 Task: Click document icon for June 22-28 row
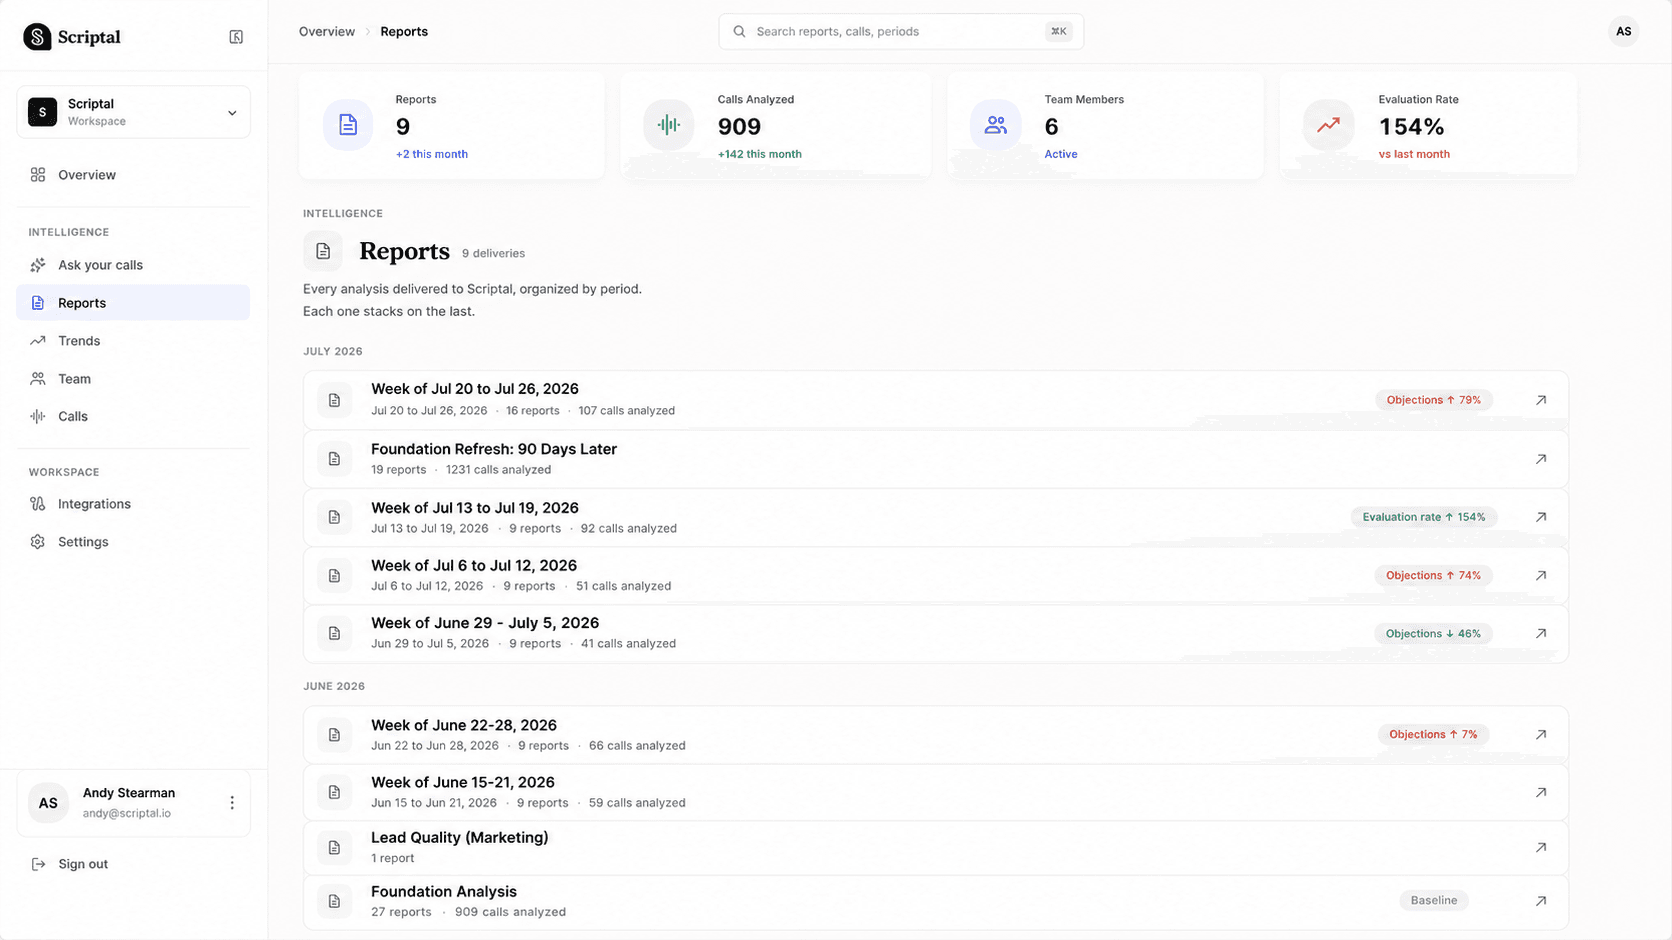(x=334, y=735)
